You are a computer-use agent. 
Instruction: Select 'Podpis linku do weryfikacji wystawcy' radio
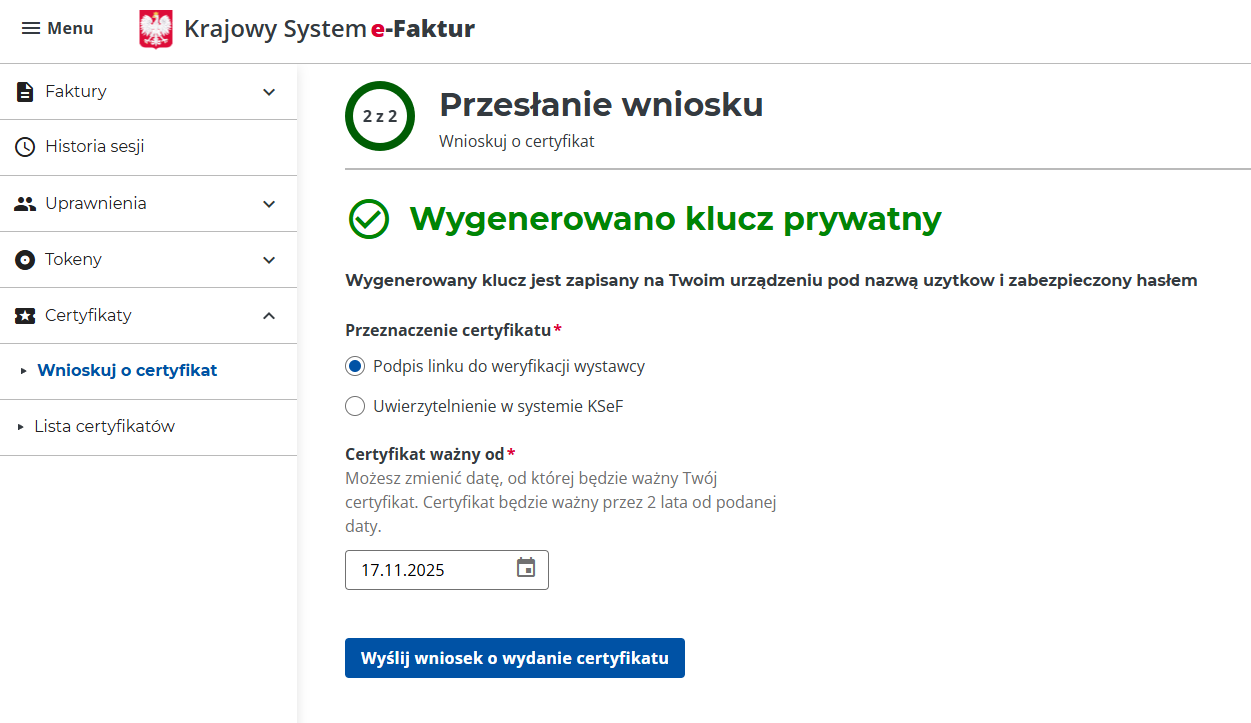(x=355, y=366)
